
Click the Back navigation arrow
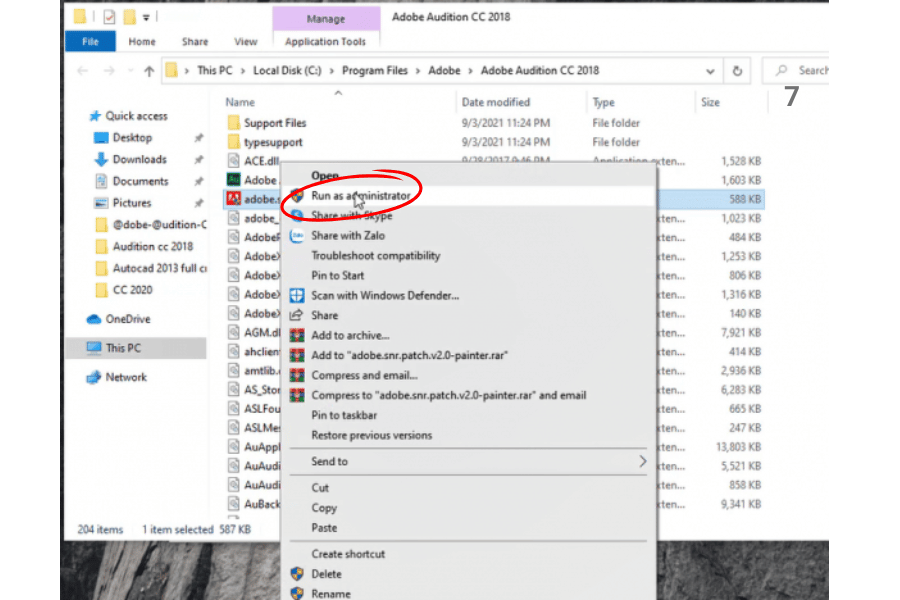point(83,71)
